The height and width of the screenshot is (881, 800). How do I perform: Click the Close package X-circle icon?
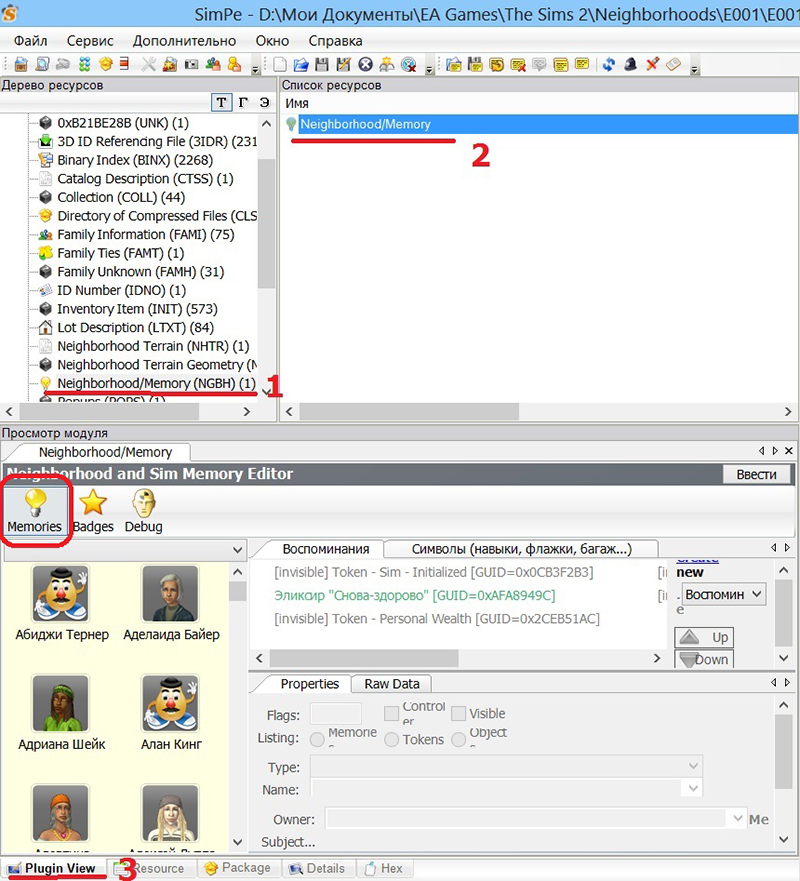[x=365, y=65]
